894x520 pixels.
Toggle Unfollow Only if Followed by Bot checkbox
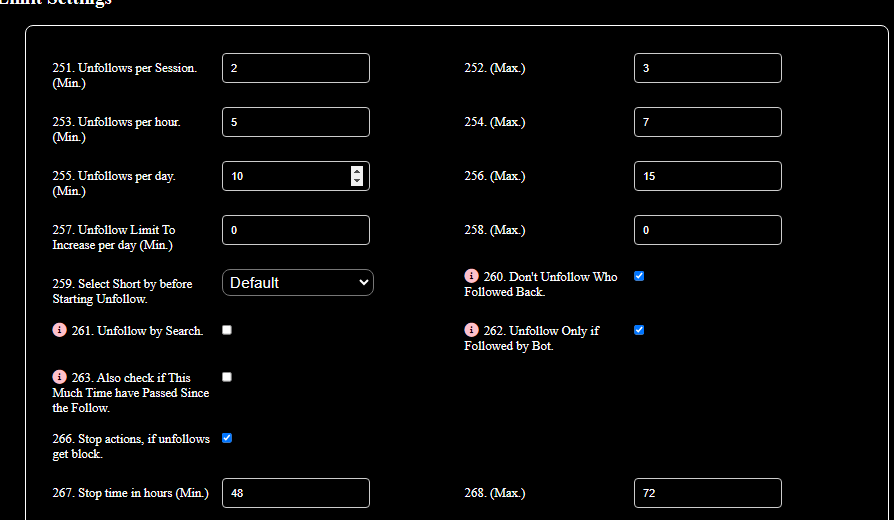[639, 330]
